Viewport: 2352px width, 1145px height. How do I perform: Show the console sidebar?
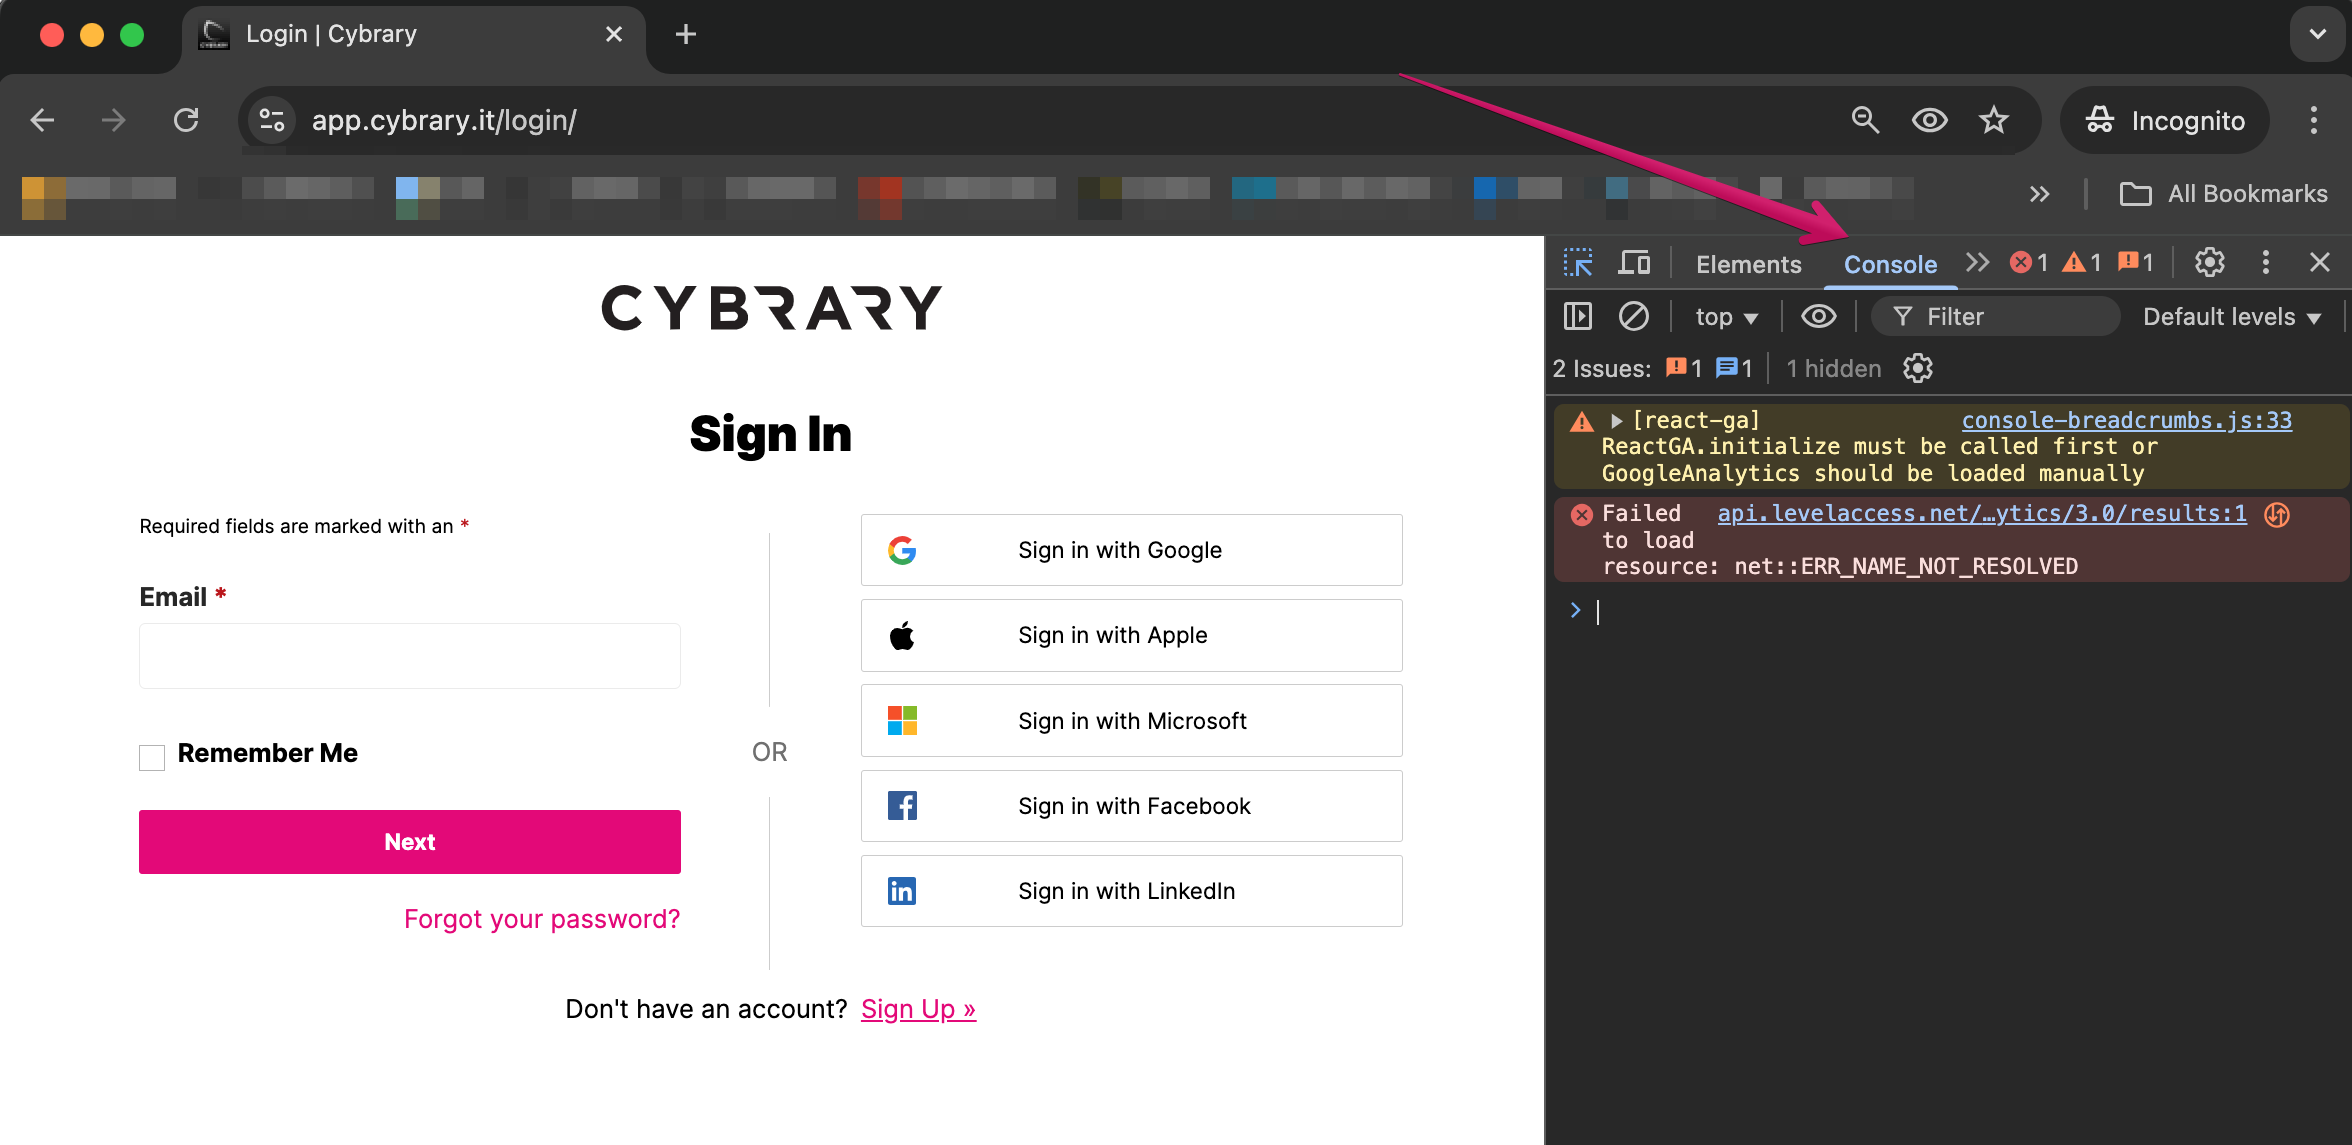1577,316
